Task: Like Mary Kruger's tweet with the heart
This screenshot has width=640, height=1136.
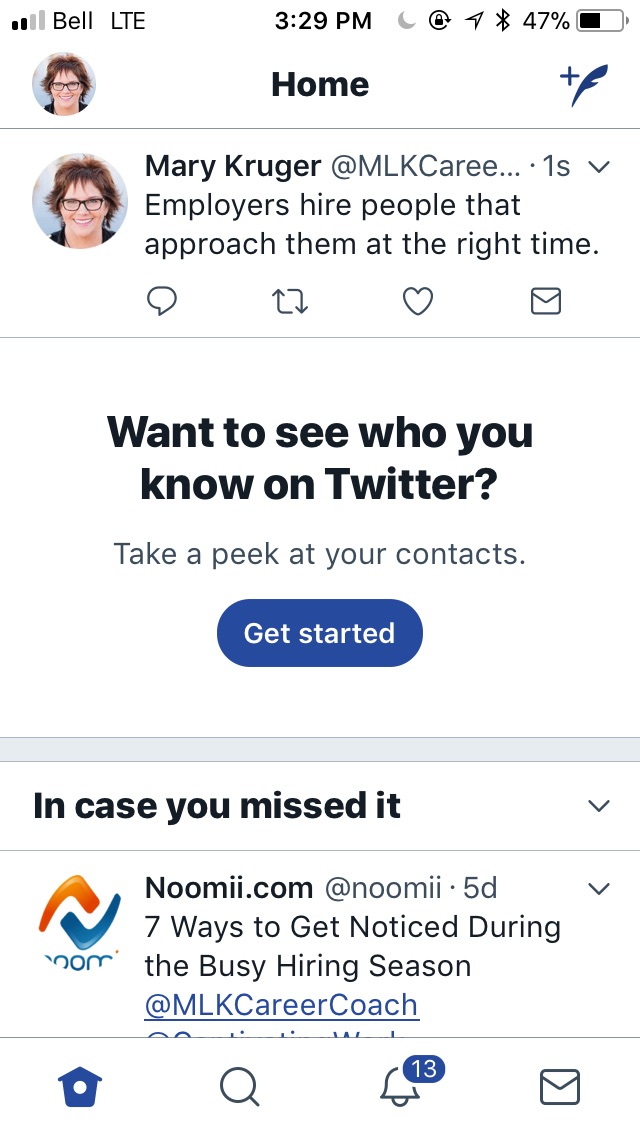Action: (x=417, y=301)
